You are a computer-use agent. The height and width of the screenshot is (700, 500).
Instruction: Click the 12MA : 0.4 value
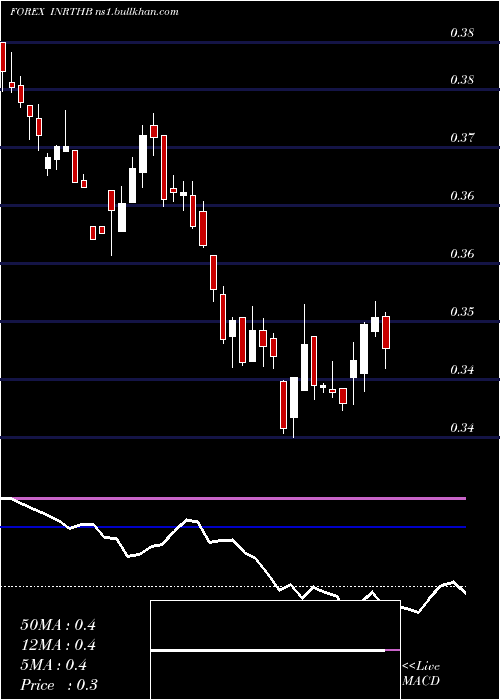point(58,645)
